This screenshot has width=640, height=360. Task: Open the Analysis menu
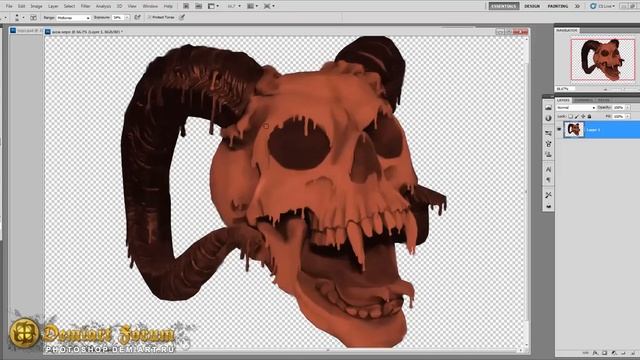(x=103, y=6)
